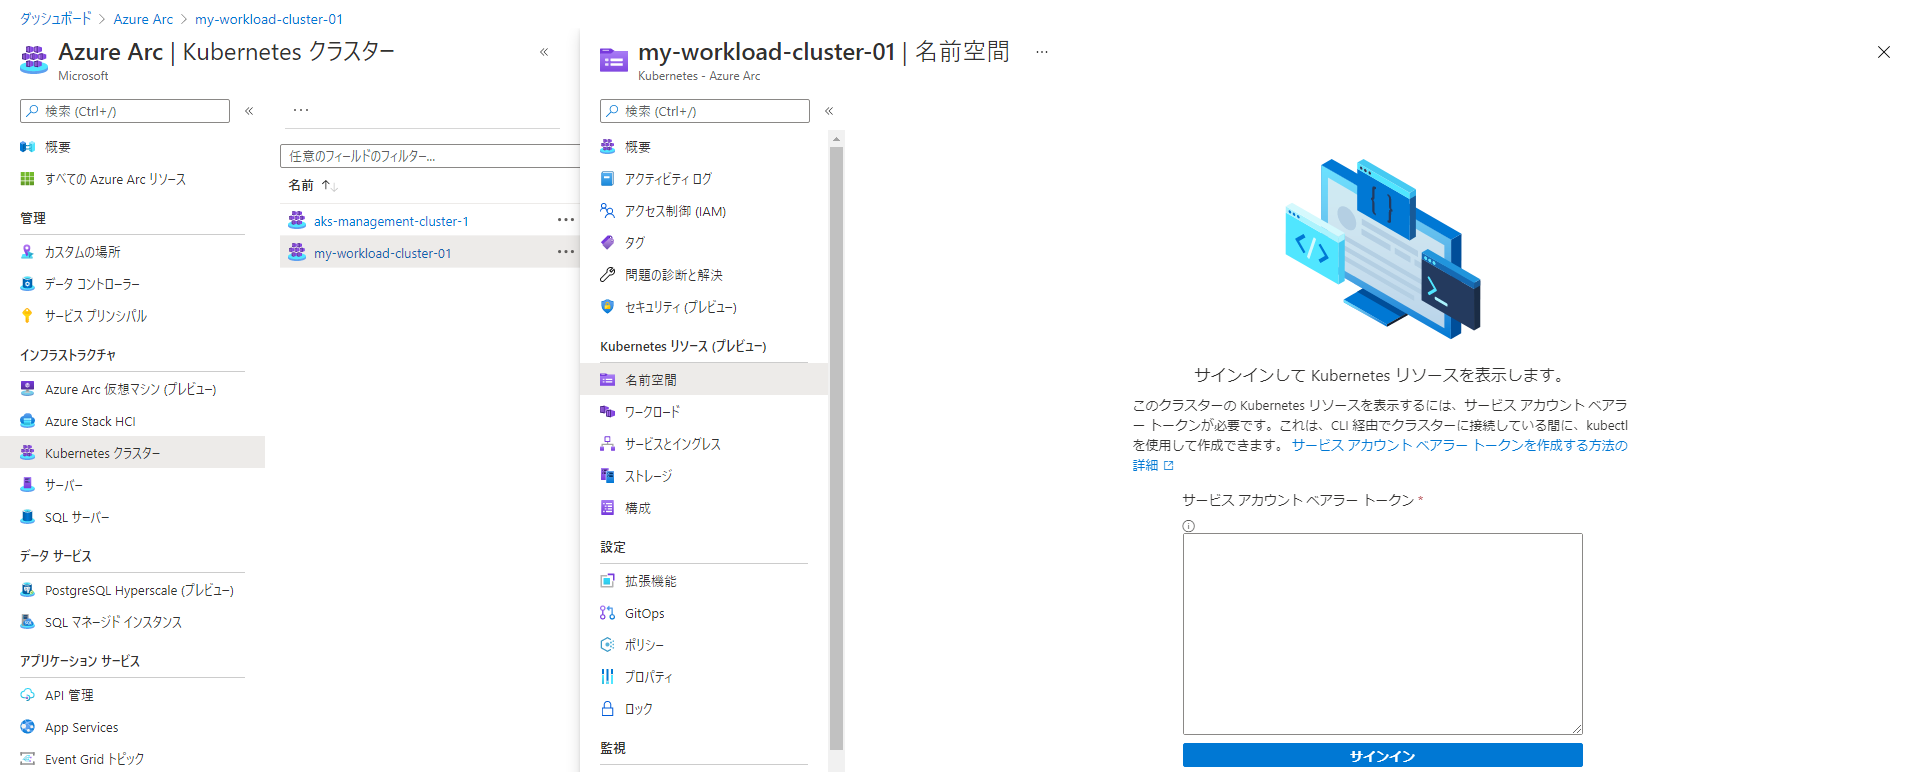Click the my-workload-cluster-01 breadcrumb

tap(269, 19)
